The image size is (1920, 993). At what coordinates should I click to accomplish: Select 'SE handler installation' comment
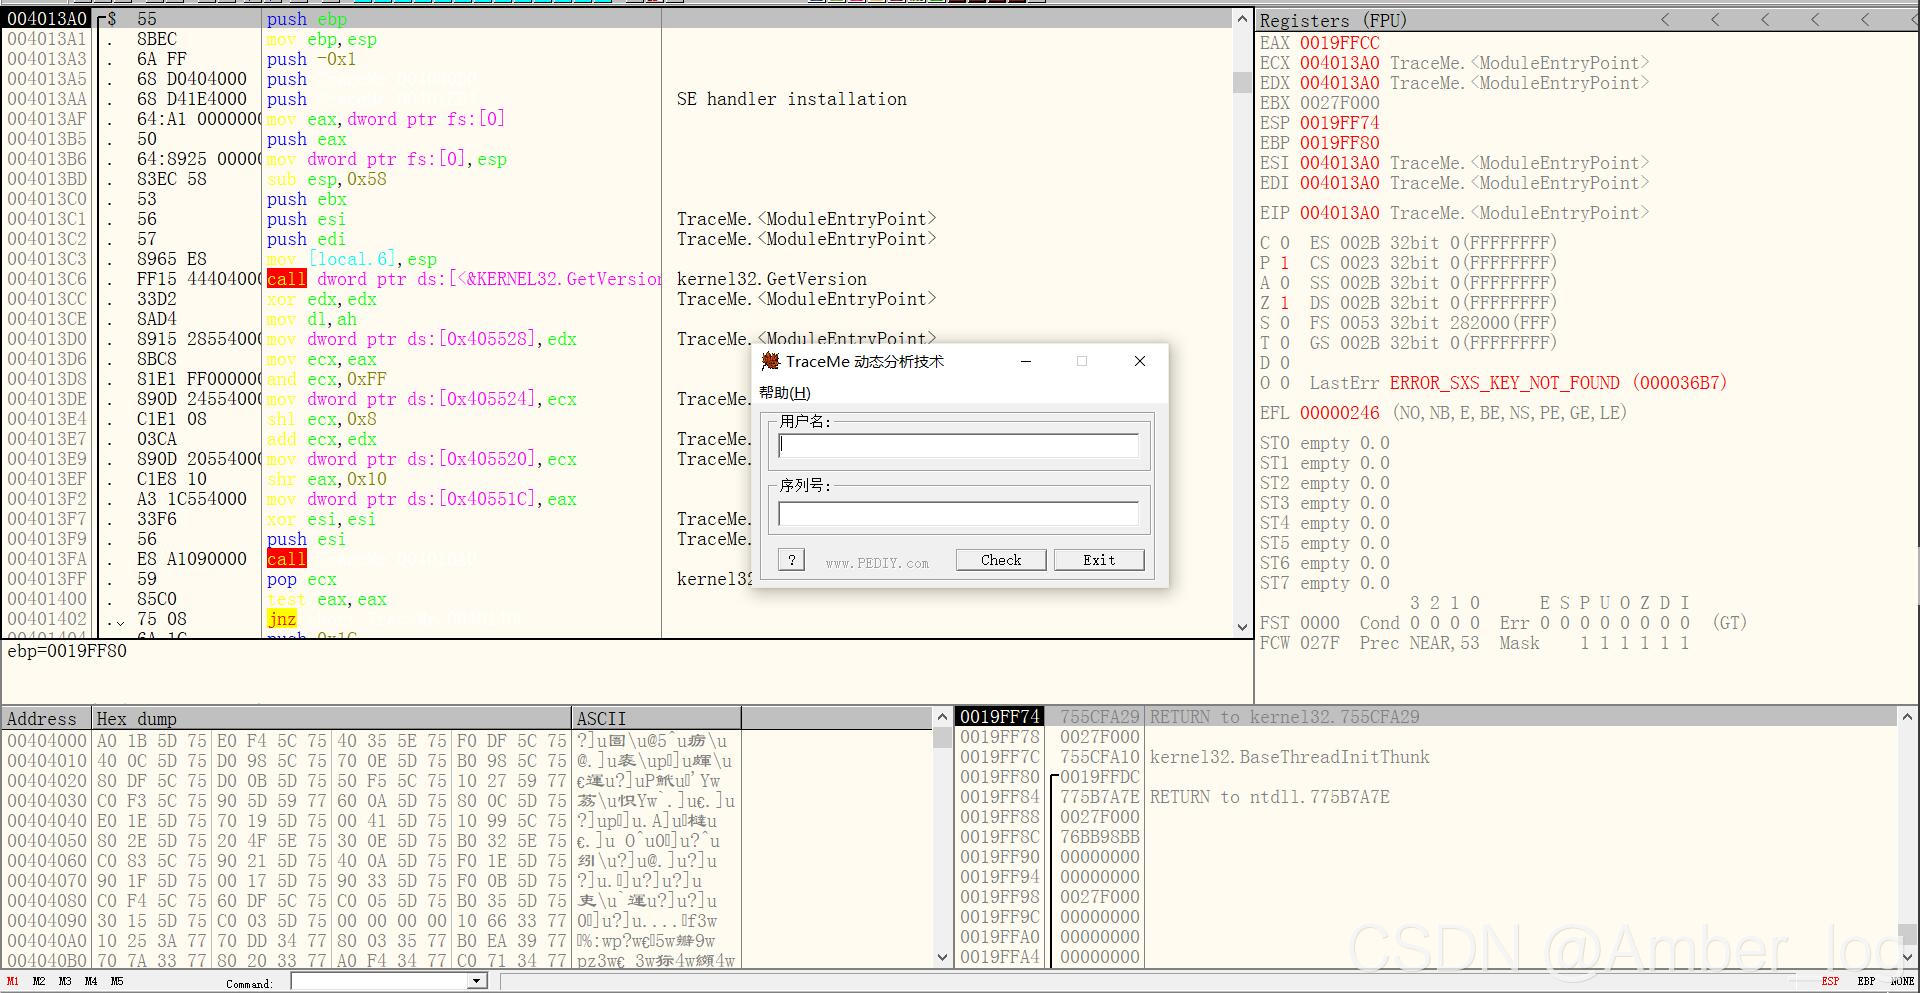pyautogui.click(x=791, y=99)
